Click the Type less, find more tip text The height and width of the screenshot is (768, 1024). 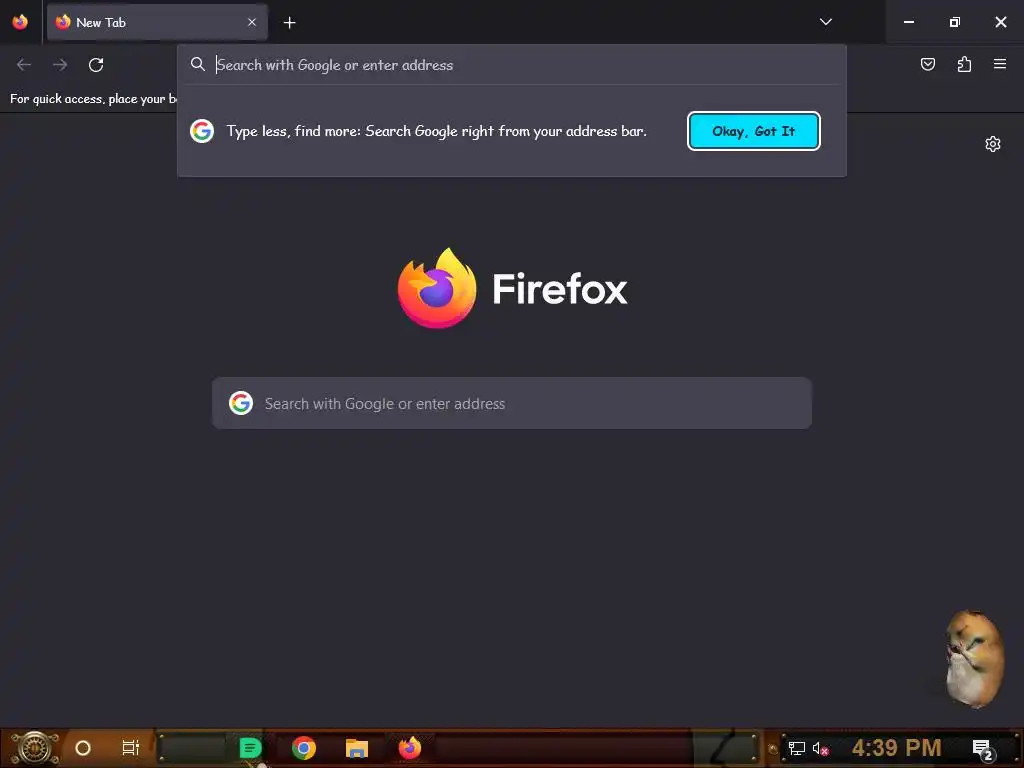(x=436, y=131)
